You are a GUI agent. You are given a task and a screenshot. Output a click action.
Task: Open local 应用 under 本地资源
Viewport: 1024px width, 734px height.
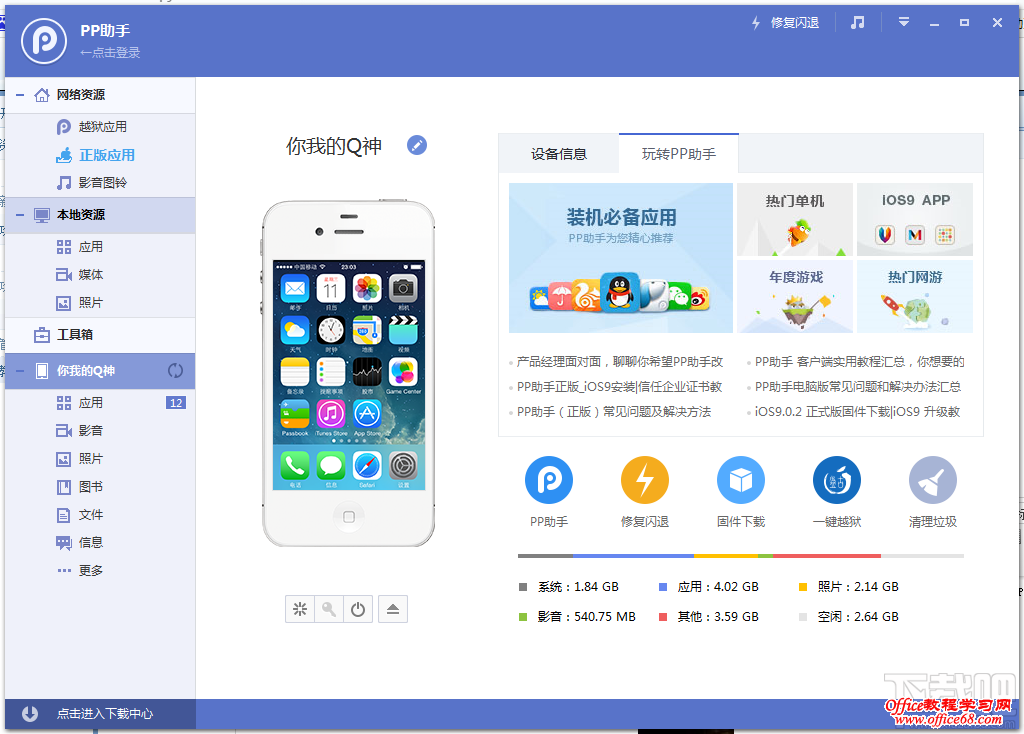[x=90, y=247]
